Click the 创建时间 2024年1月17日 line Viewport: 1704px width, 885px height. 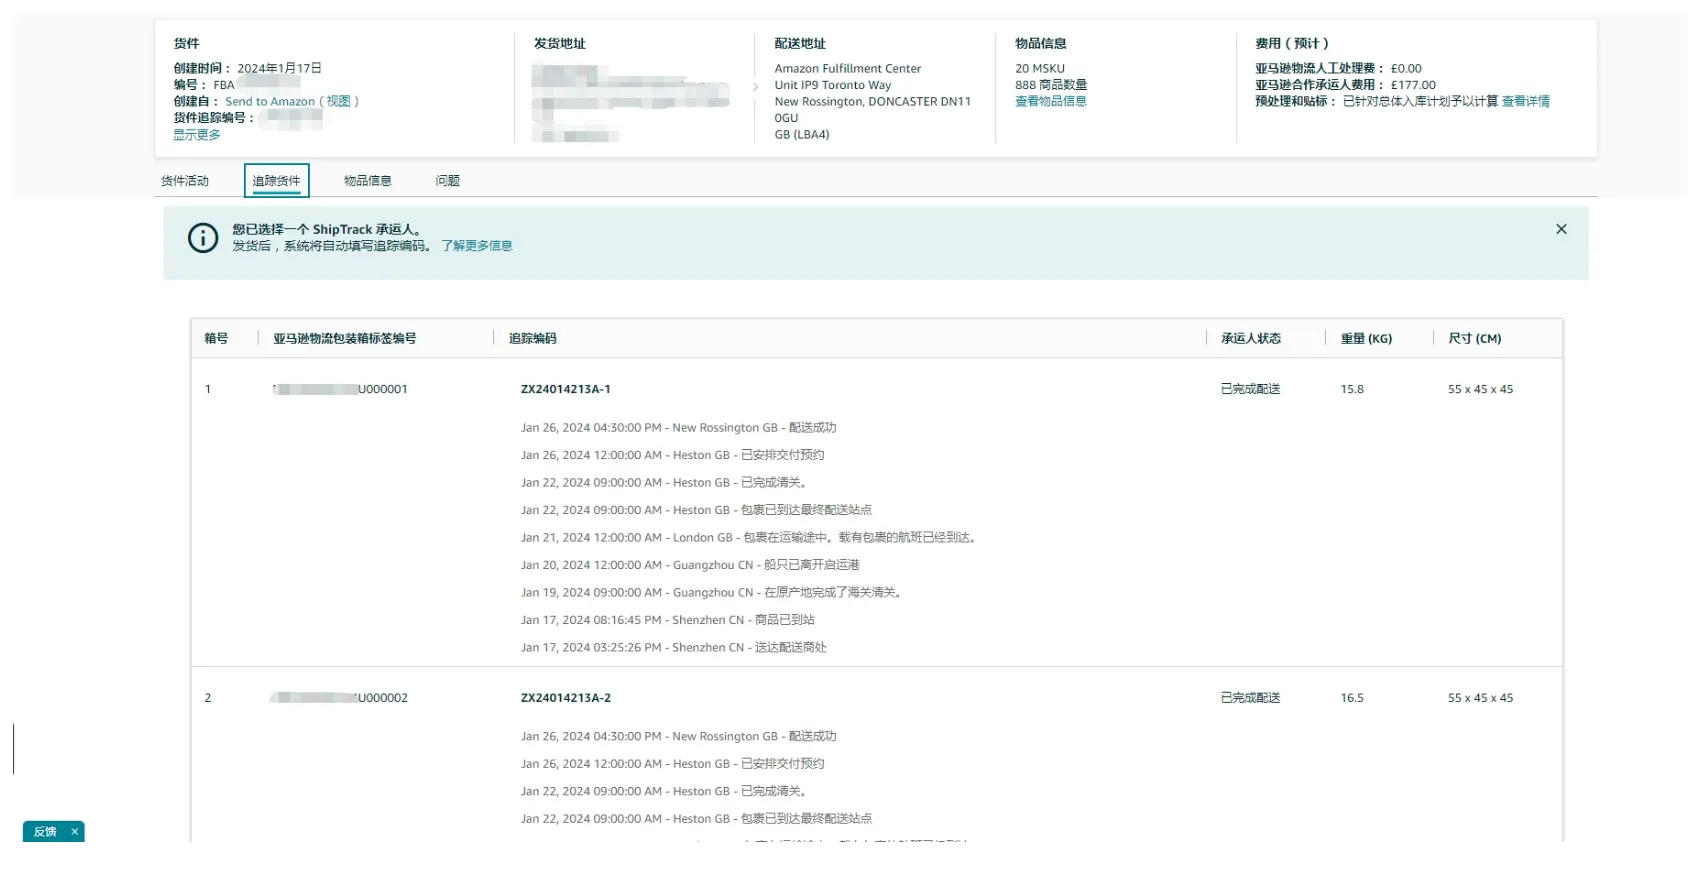pos(248,68)
